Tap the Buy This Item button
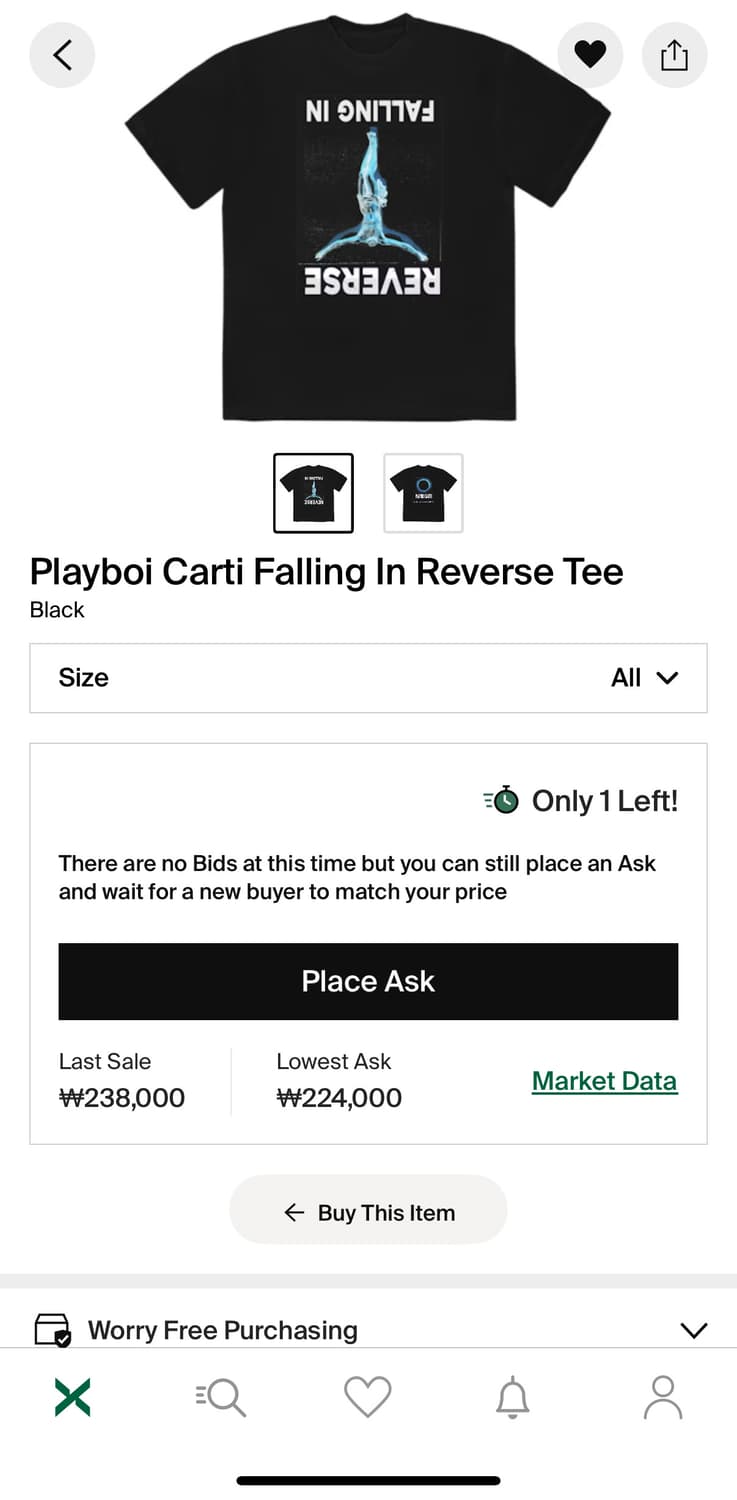Image resolution: width=737 pixels, height=1500 pixels. [x=368, y=1212]
